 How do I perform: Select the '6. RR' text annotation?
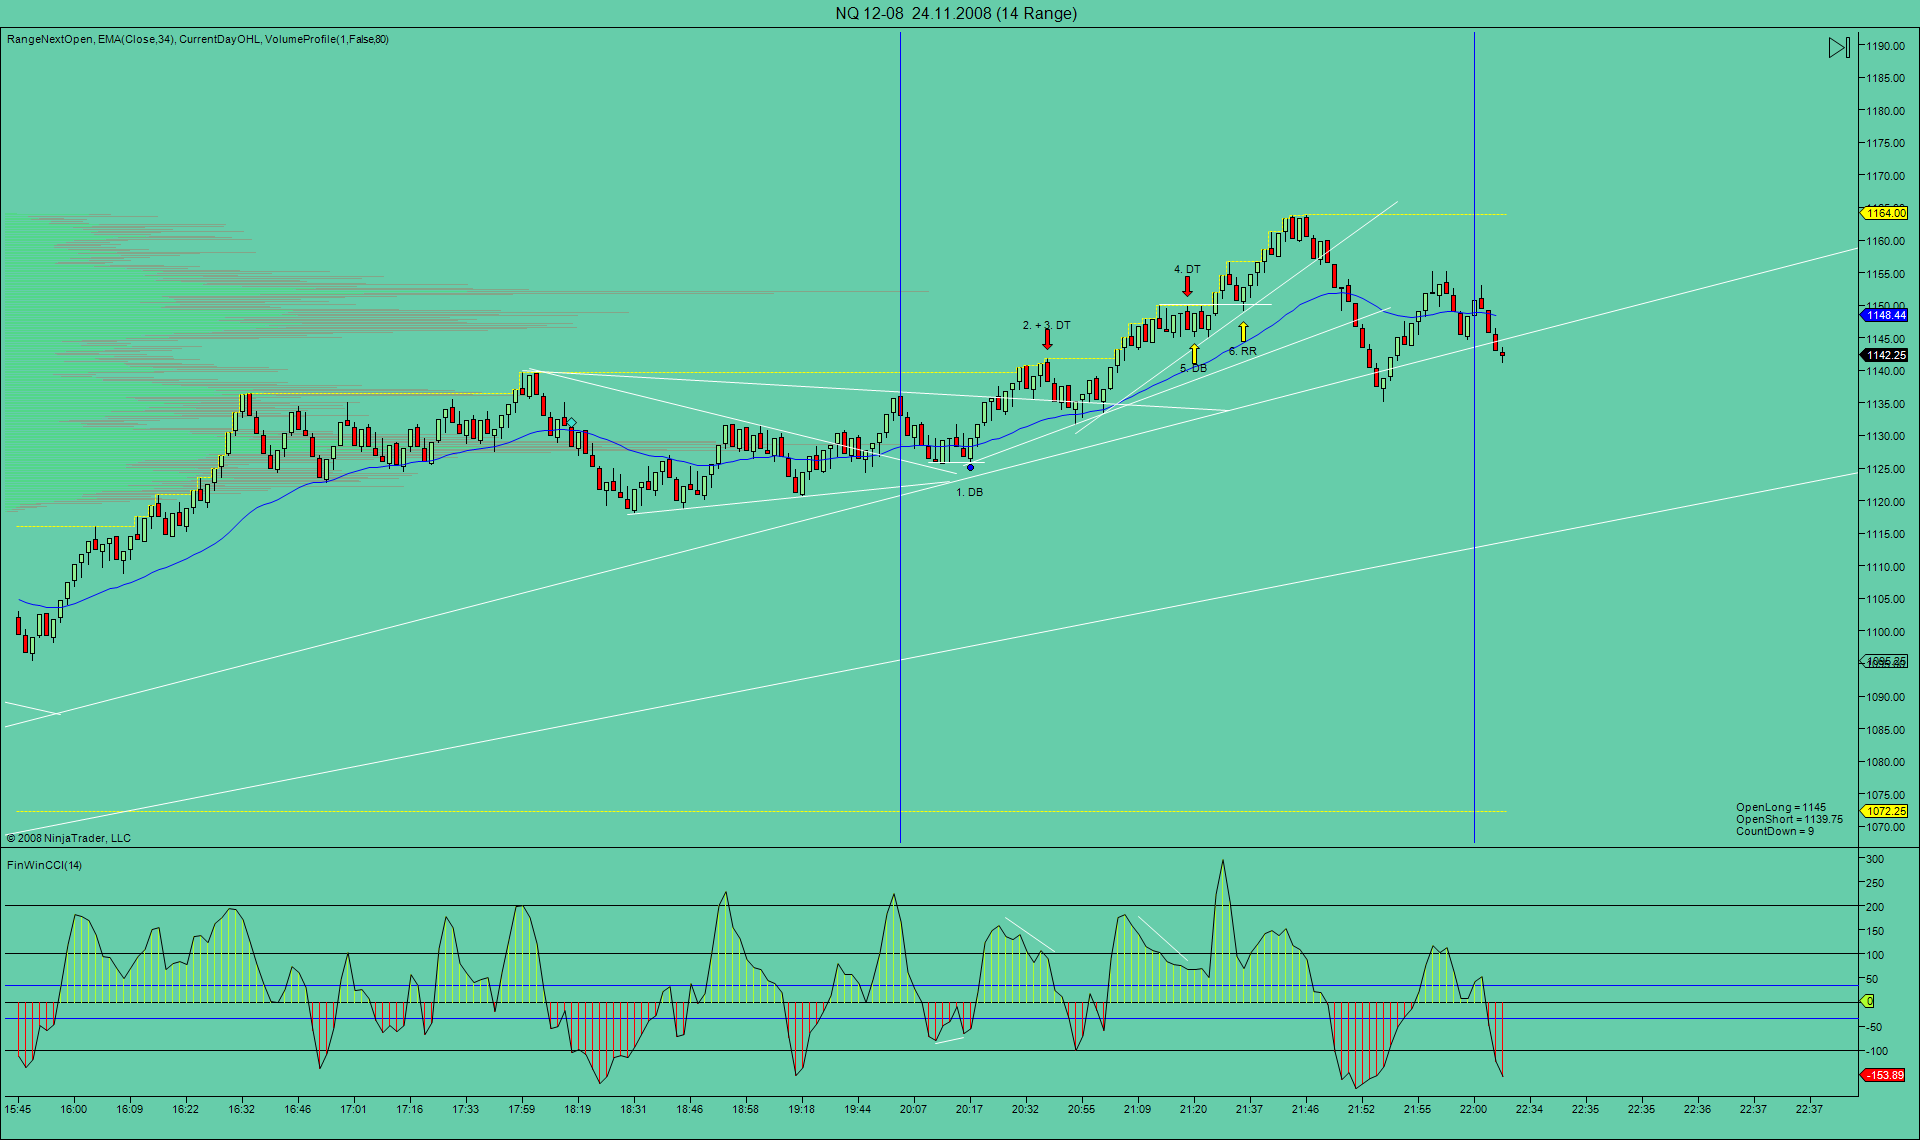pyautogui.click(x=1243, y=351)
